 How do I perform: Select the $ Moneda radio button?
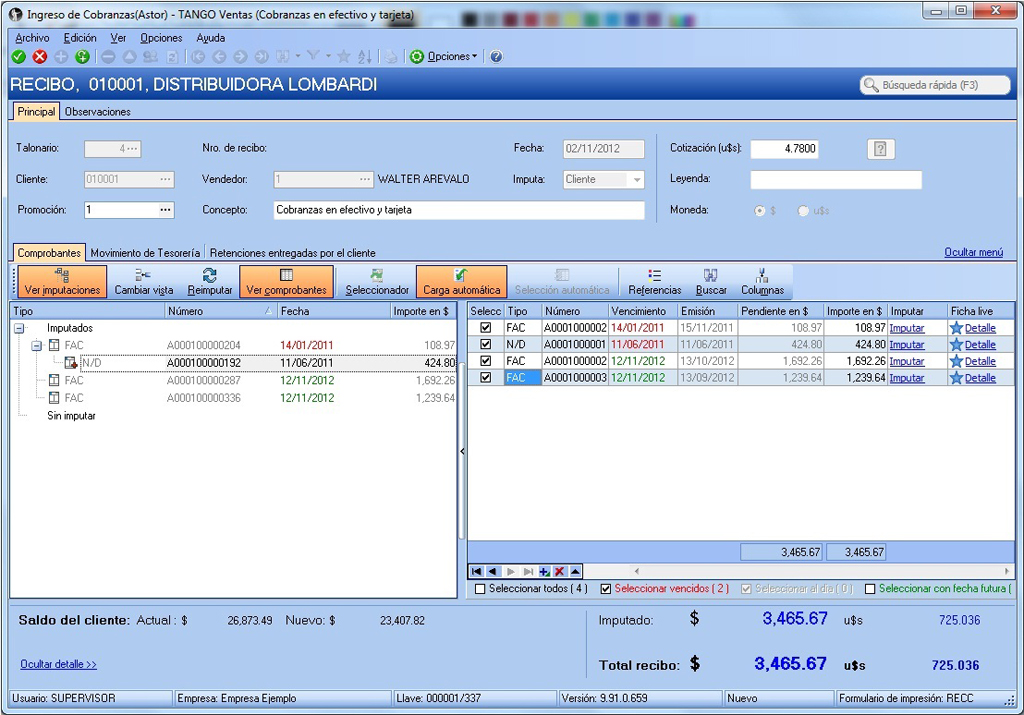[x=760, y=211]
